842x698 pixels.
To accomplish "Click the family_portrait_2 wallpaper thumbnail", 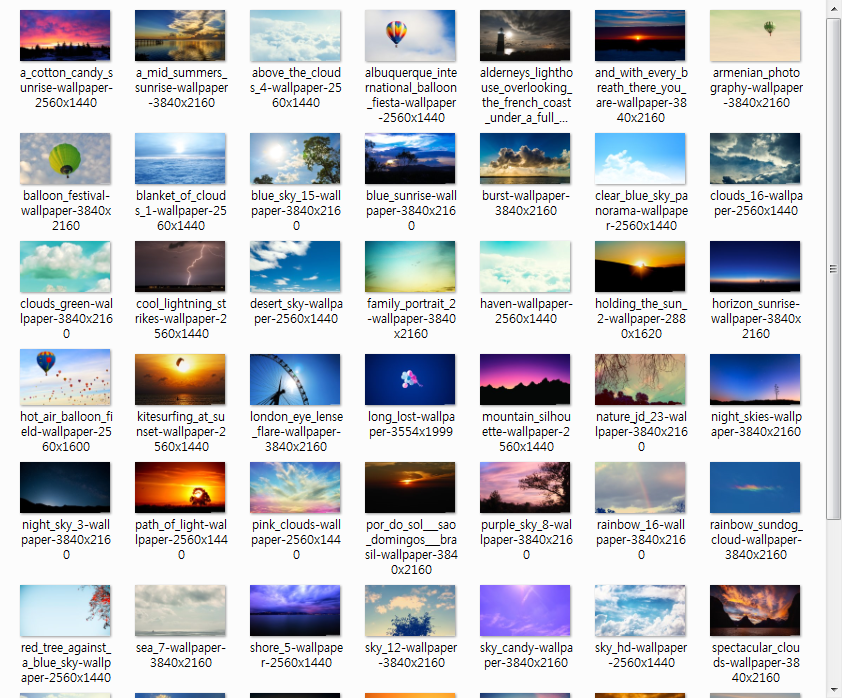I will [410, 266].
